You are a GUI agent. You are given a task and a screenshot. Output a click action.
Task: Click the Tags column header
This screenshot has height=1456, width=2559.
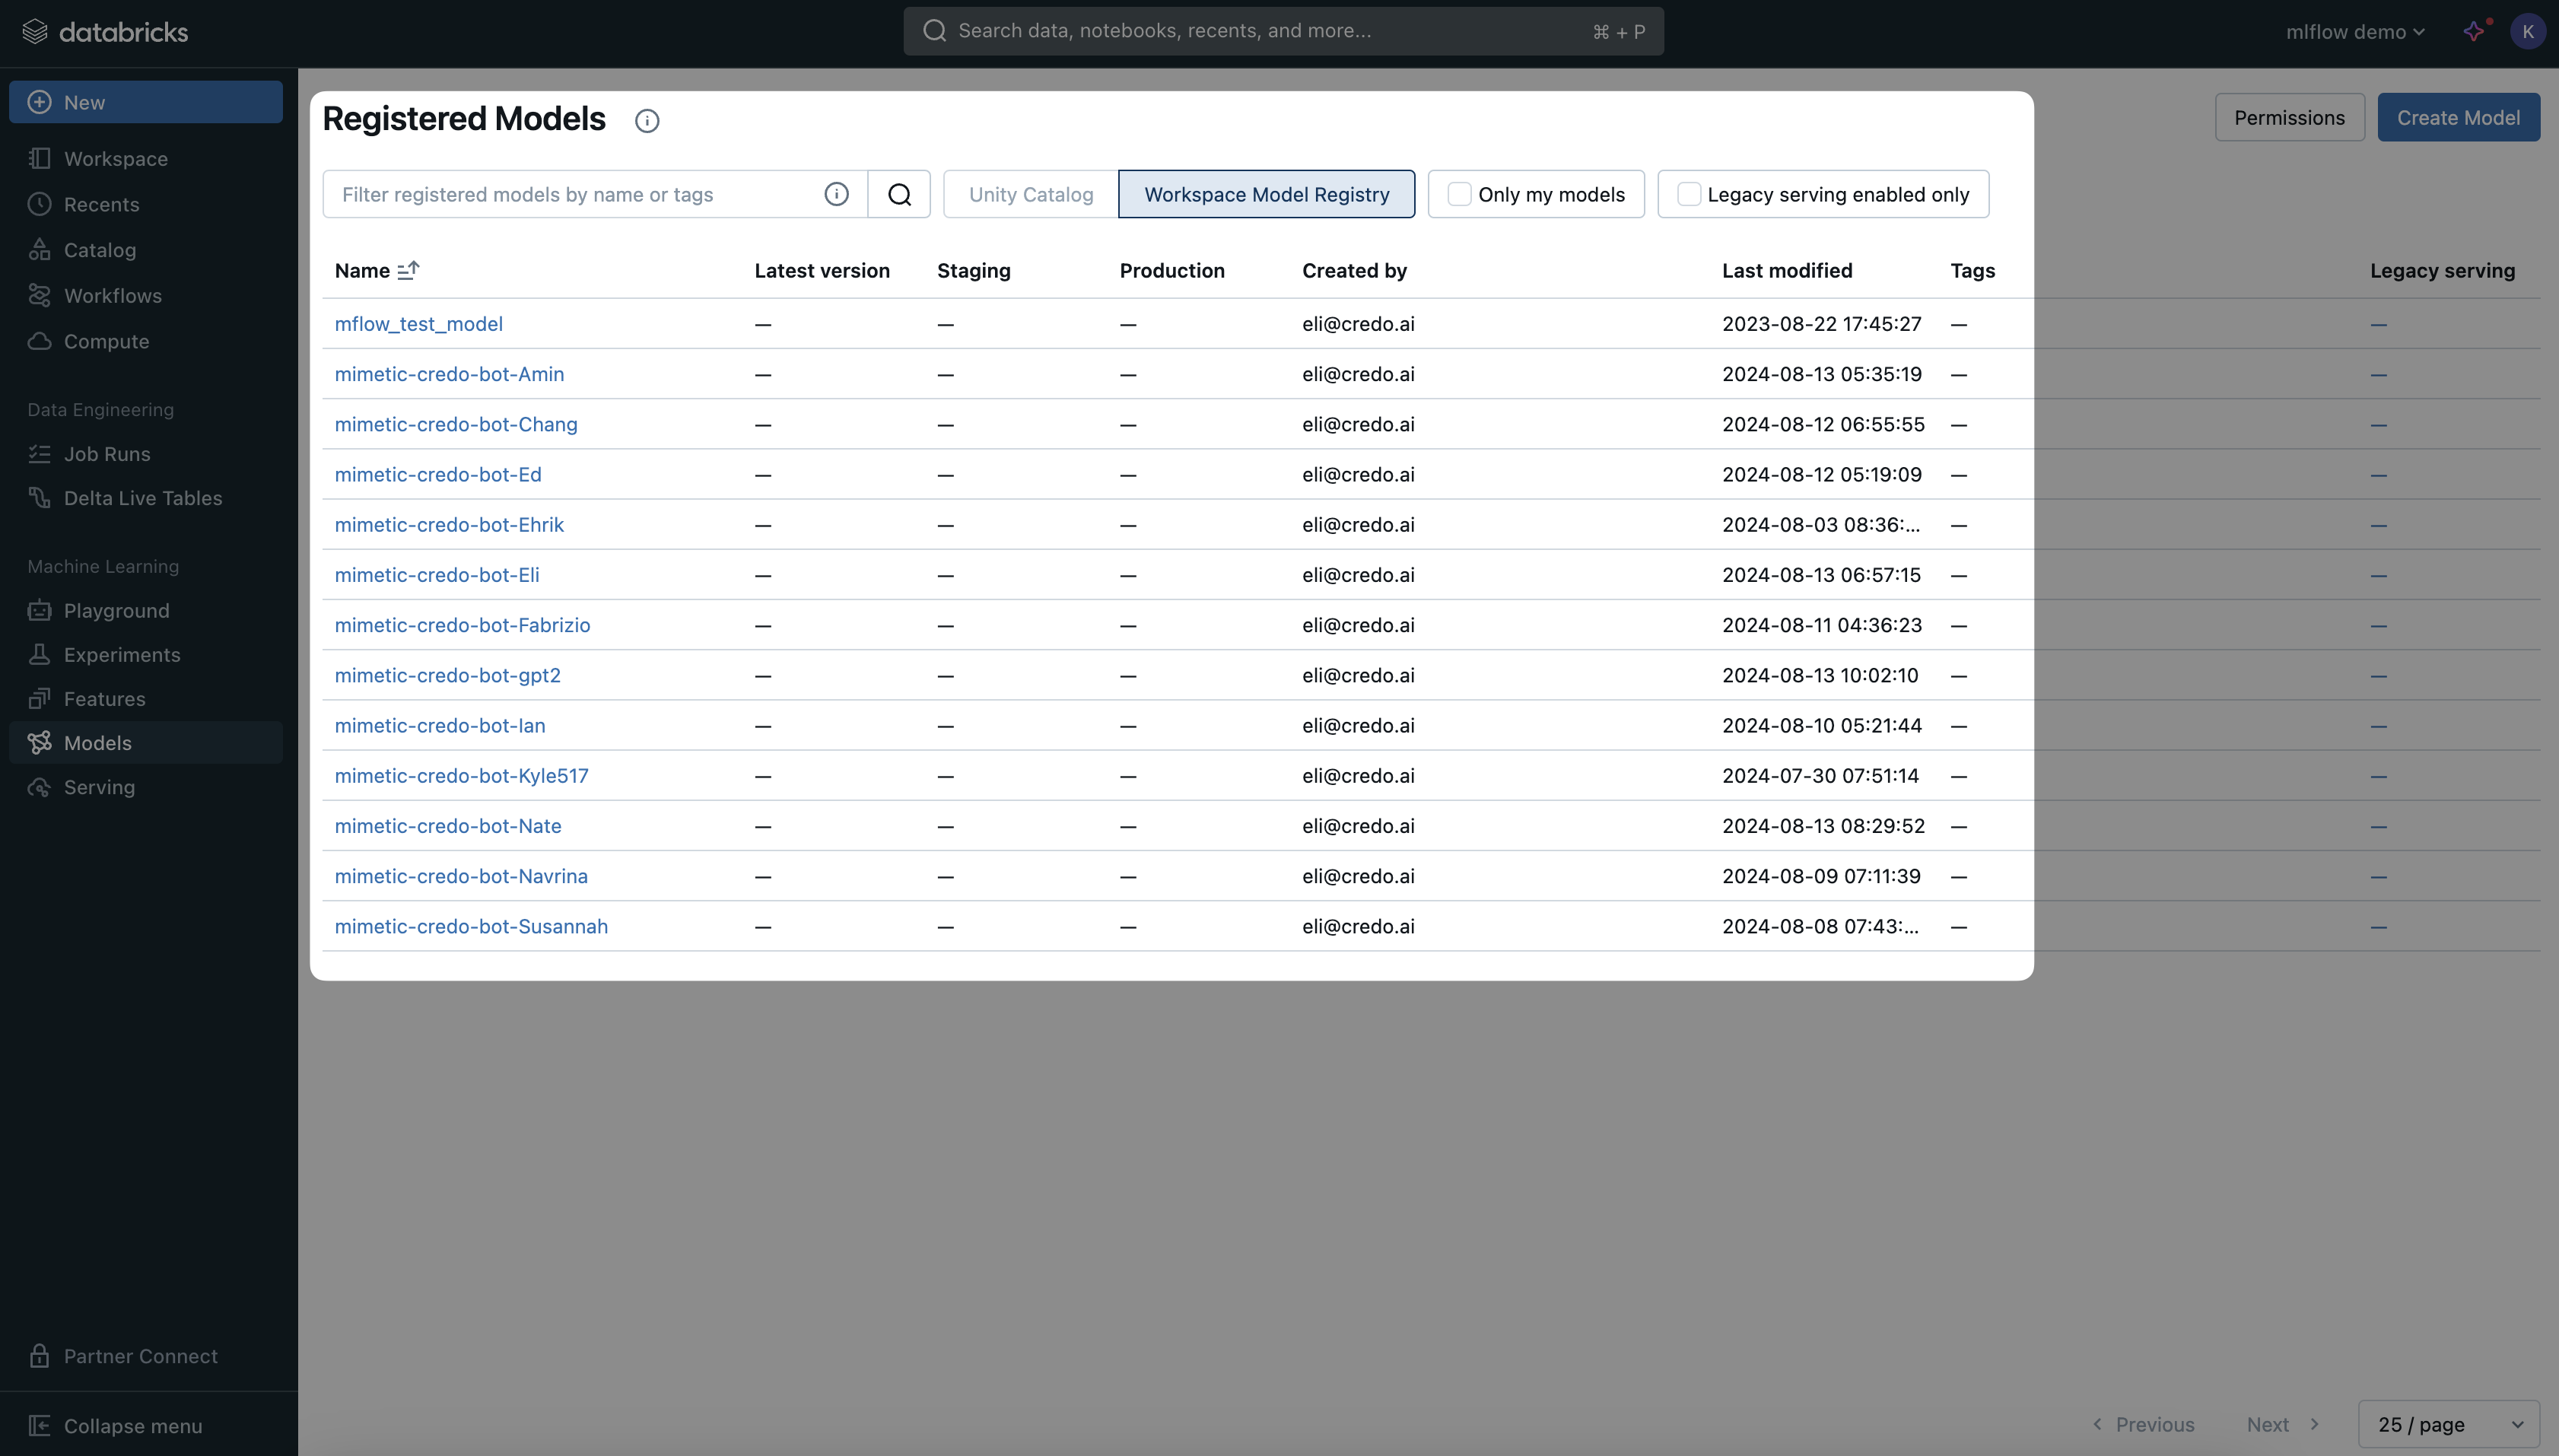coord(1972,270)
